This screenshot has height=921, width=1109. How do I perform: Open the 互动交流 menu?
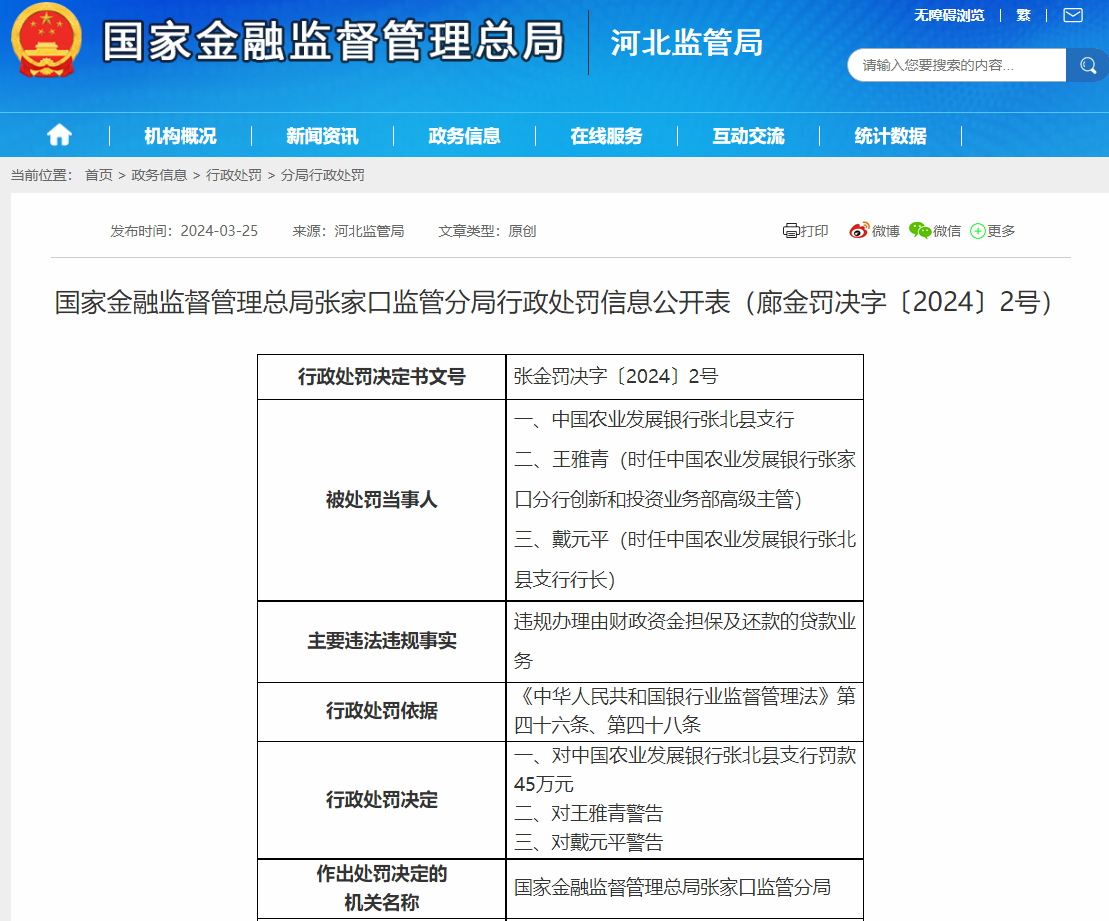pyautogui.click(x=747, y=134)
